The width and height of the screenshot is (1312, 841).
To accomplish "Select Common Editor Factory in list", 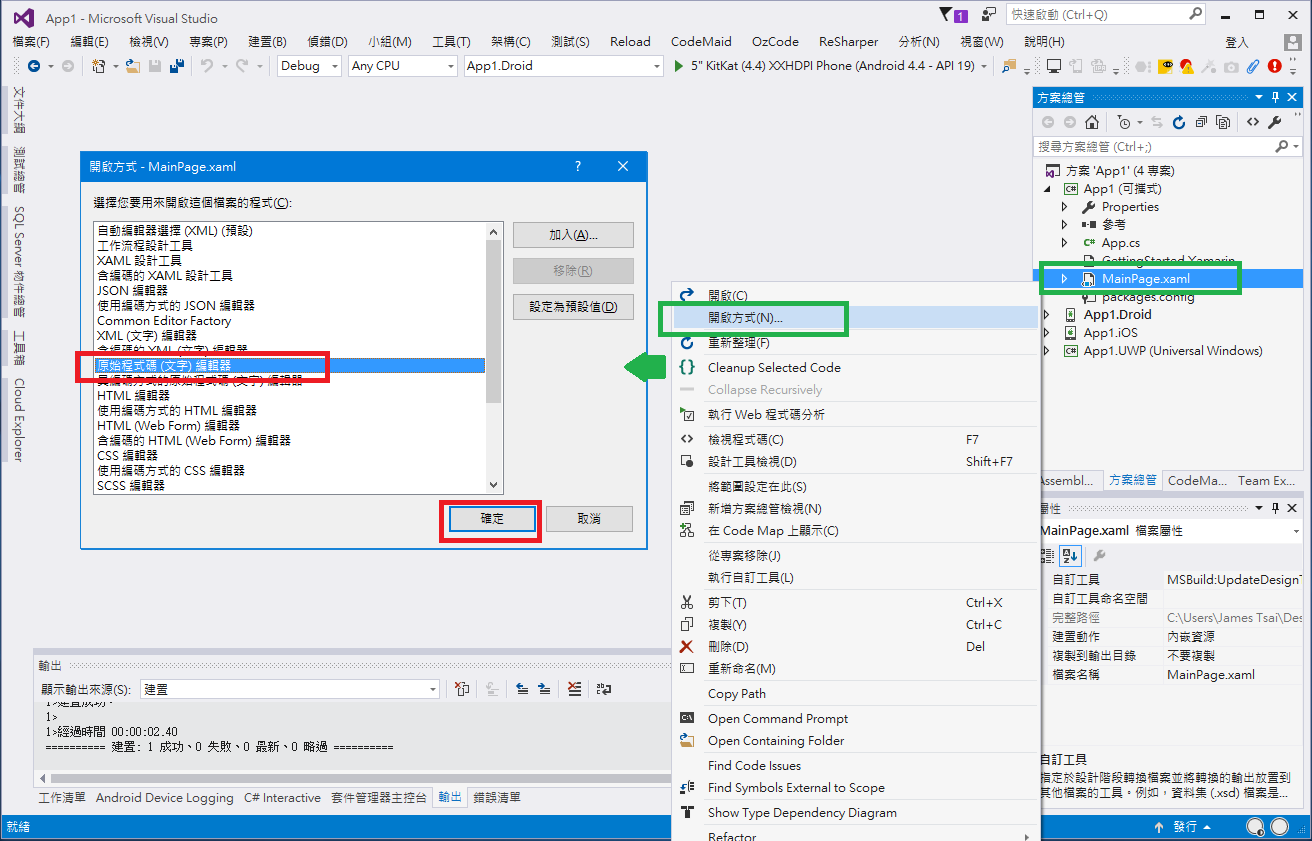I will [164, 321].
